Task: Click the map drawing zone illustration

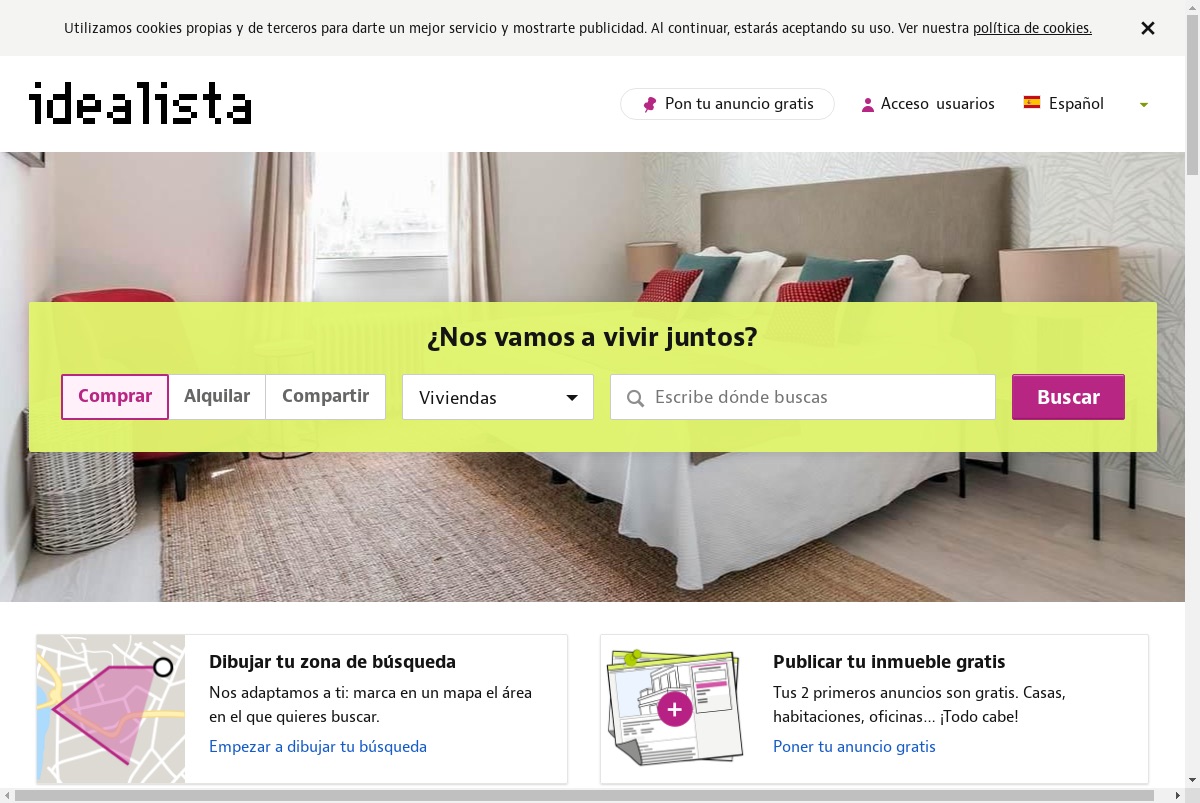Action: [111, 709]
